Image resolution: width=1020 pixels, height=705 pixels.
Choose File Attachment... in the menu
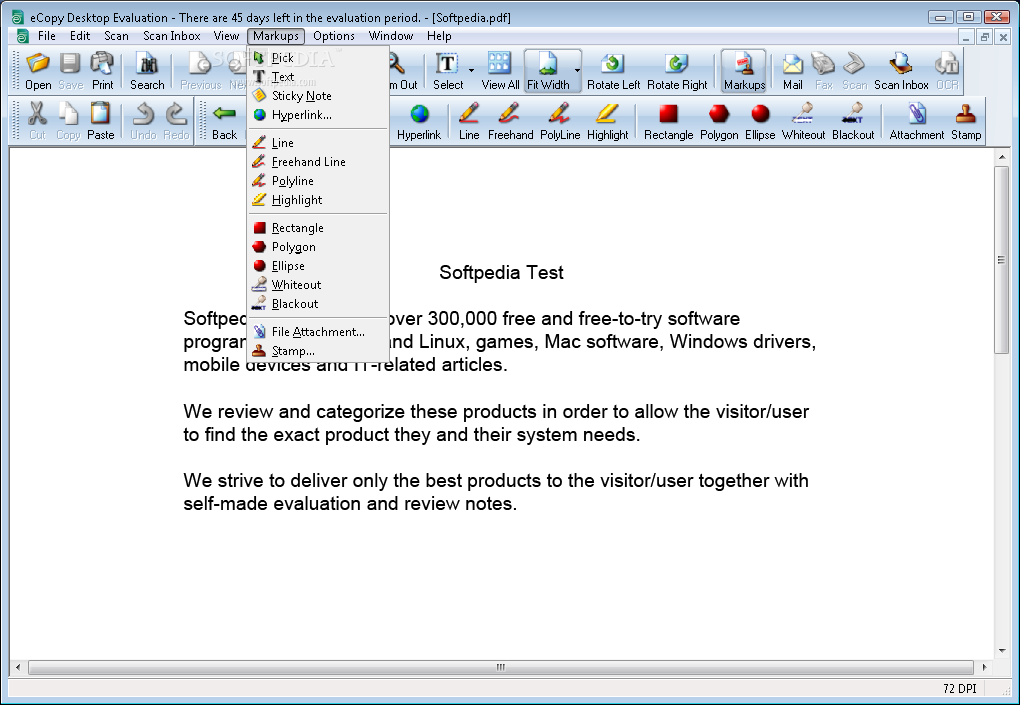tap(318, 332)
